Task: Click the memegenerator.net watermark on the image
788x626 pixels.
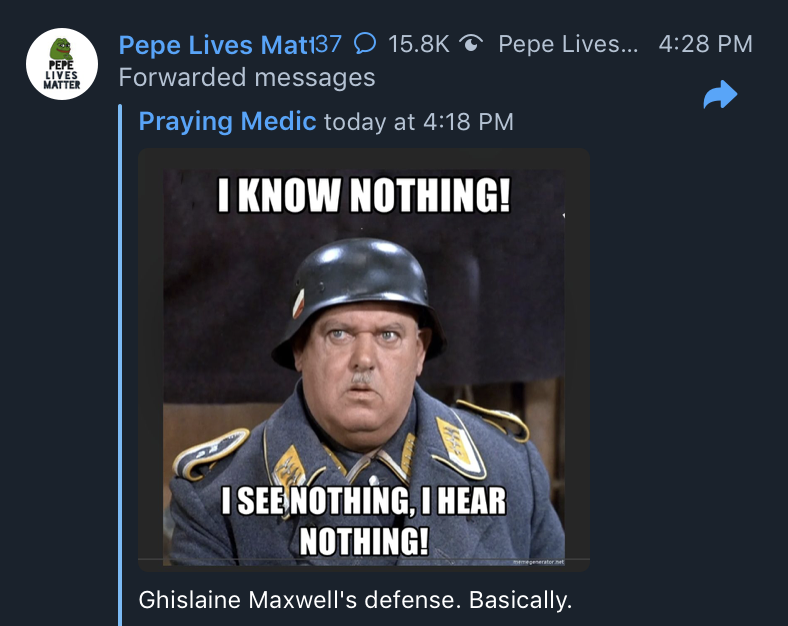Action: pyautogui.click(x=536, y=563)
